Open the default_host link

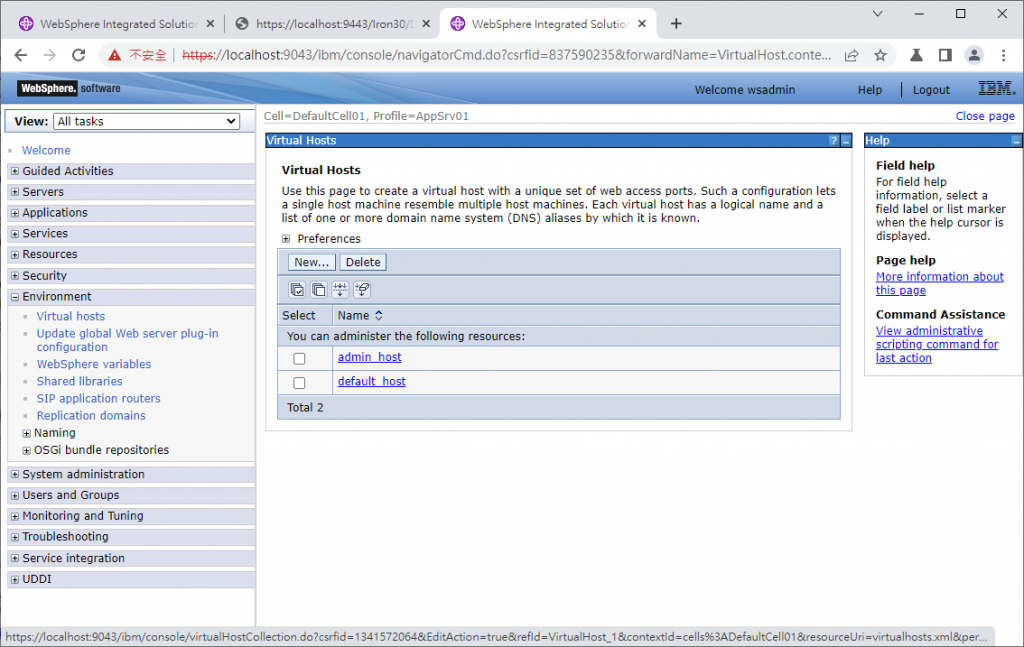pyautogui.click(x=372, y=381)
